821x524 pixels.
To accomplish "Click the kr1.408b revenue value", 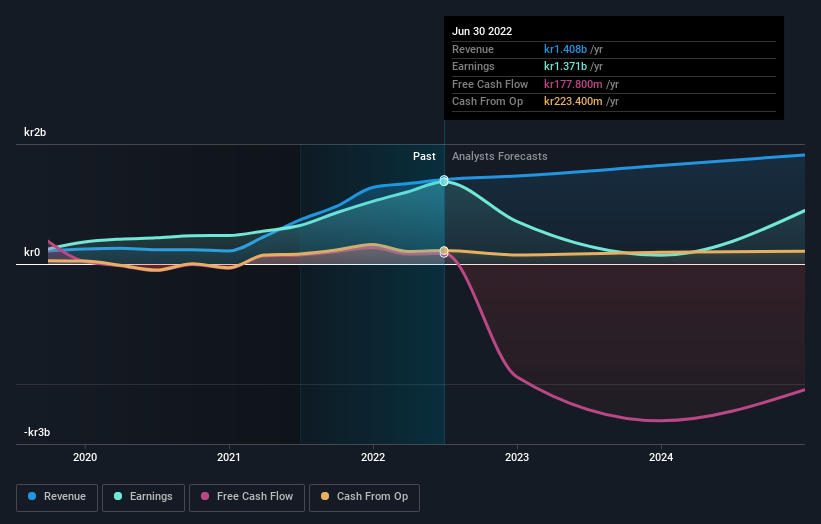I will click(x=565, y=49).
